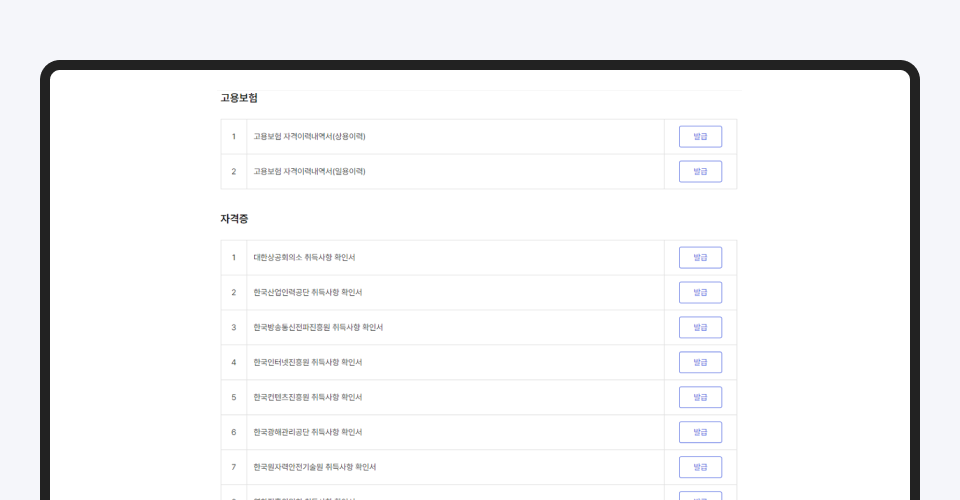Issue 한국방송통신전파진흥원 취득사항 확인서 via 발급
This screenshot has height=500, width=960.
point(700,328)
